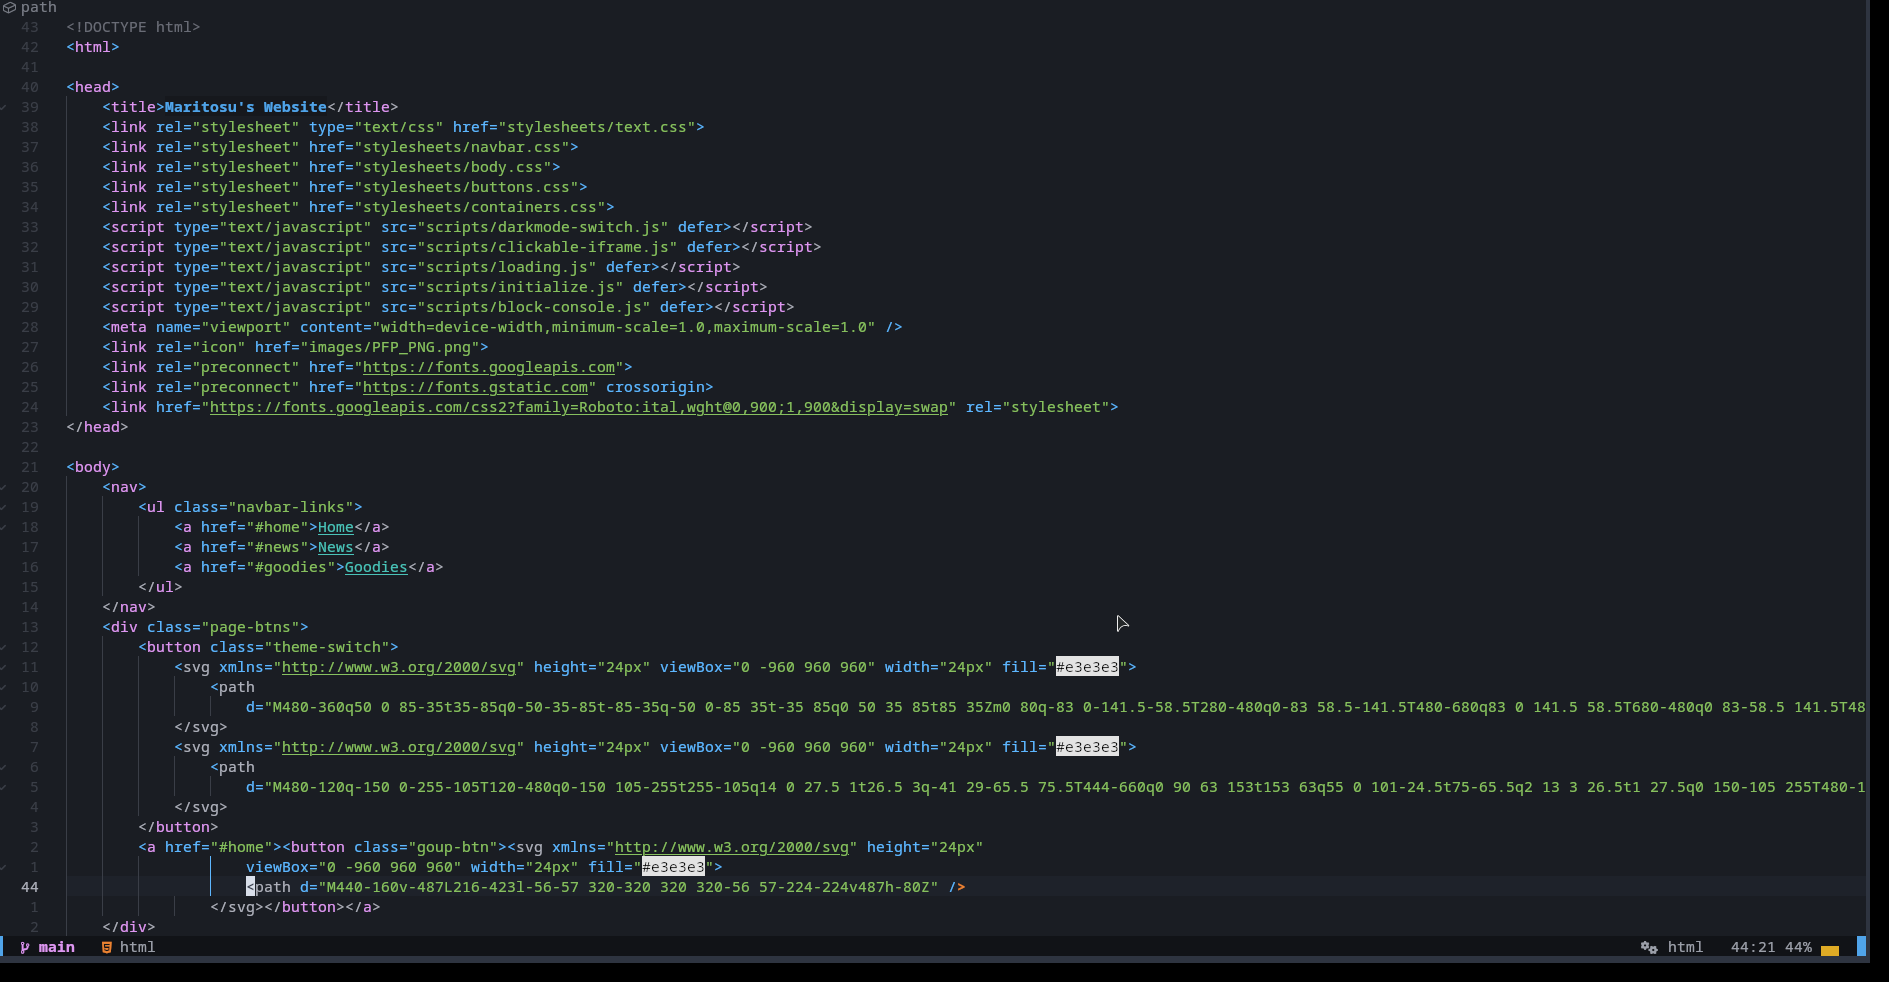1889x982 pixels.
Task: Click the path breadcrumb label at top
Action: [x=38, y=8]
